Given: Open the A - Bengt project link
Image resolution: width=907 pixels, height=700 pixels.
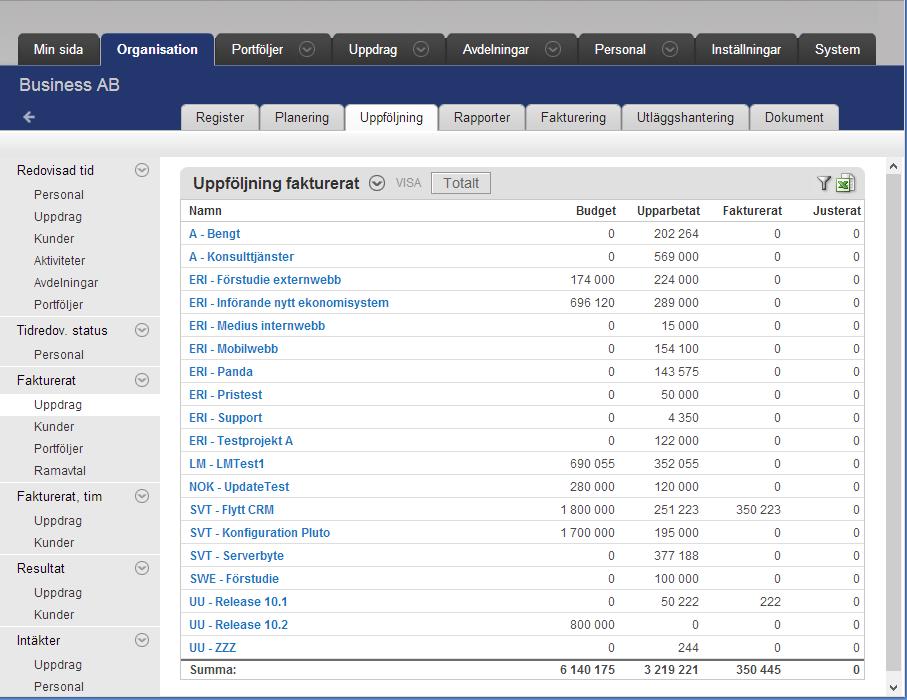Looking at the screenshot, I should 215,234.
